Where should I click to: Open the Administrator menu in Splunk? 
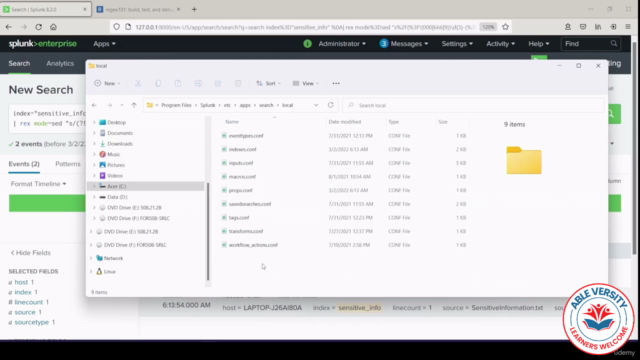(342, 44)
